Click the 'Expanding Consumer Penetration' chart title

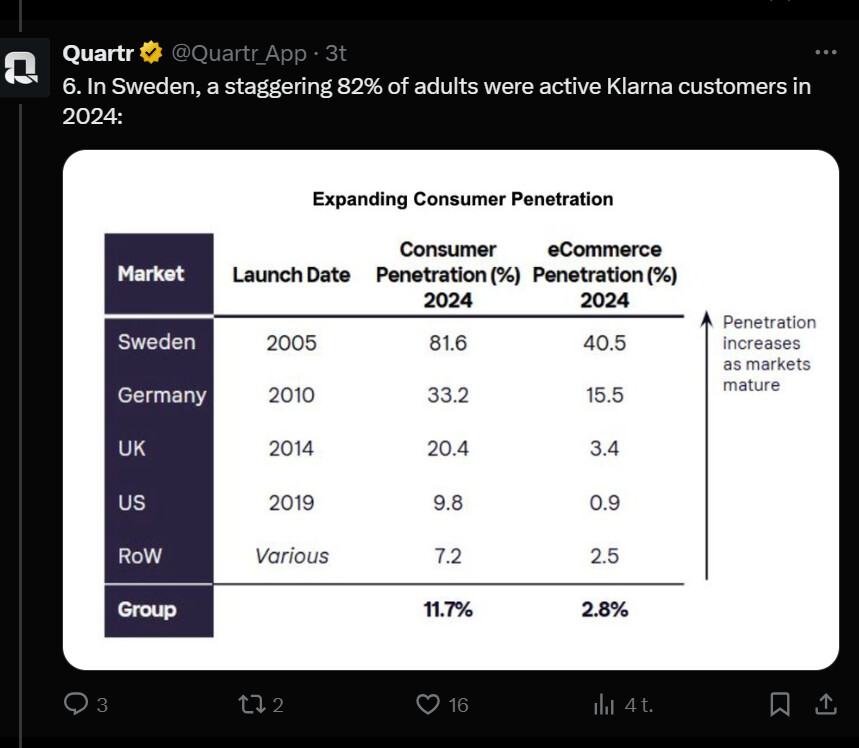point(462,199)
